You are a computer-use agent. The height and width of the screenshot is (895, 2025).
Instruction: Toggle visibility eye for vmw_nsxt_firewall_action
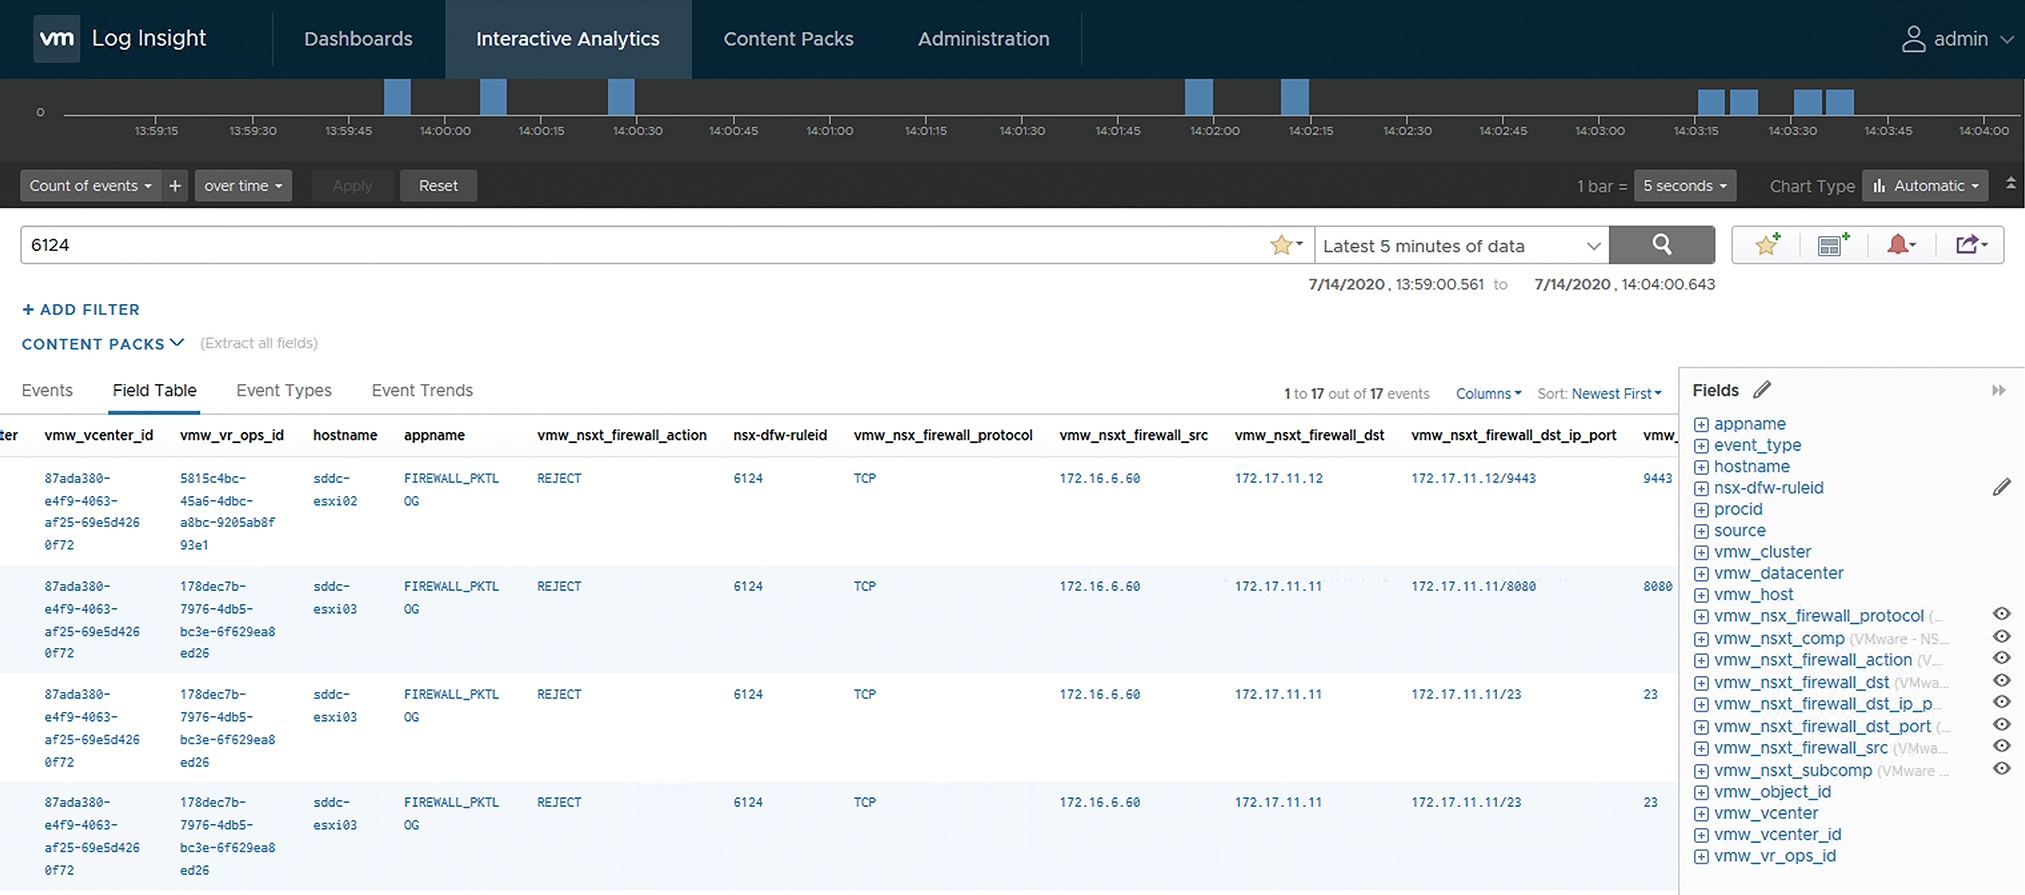click(x=2001, y=658)
